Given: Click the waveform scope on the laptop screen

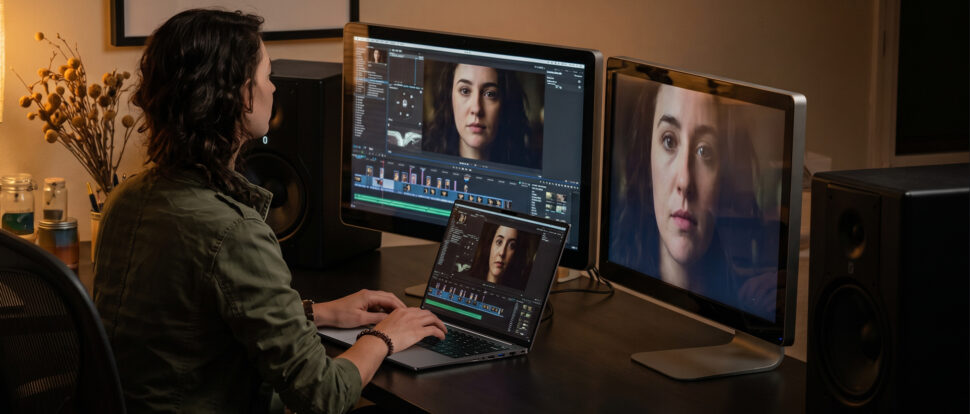Looking at the screenshot, I should [x=463, y=267].
